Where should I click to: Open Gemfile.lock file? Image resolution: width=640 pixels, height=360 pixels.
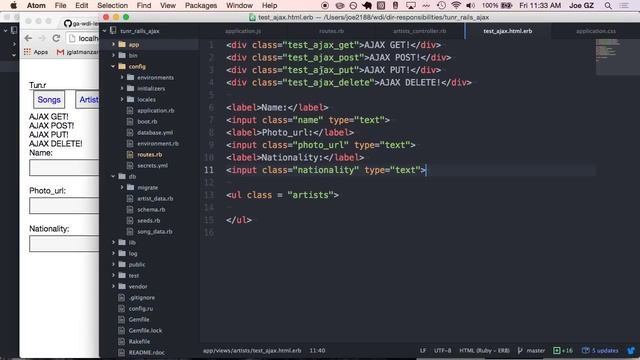tap(145, 331)
